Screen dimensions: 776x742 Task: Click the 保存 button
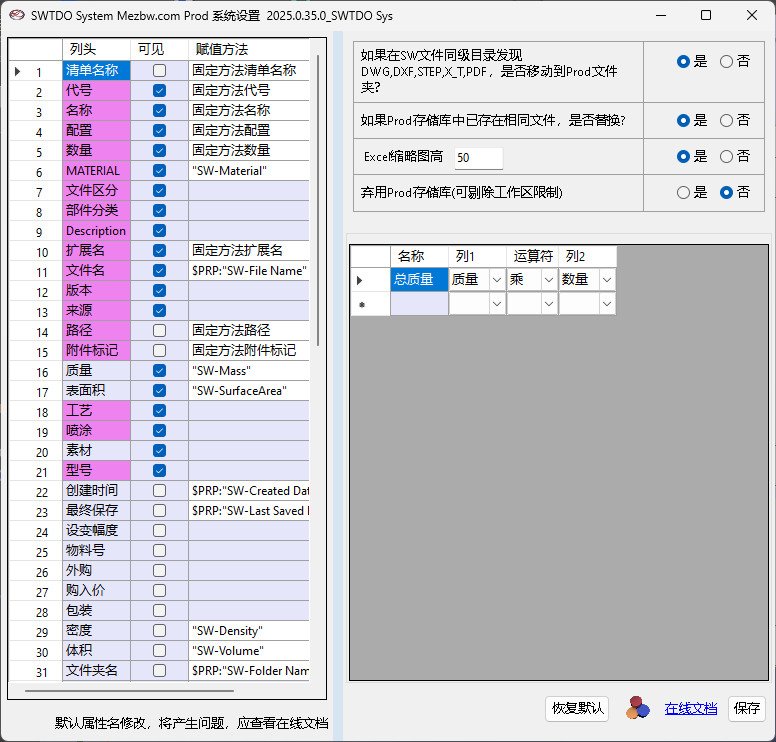[x=746, y=708]
